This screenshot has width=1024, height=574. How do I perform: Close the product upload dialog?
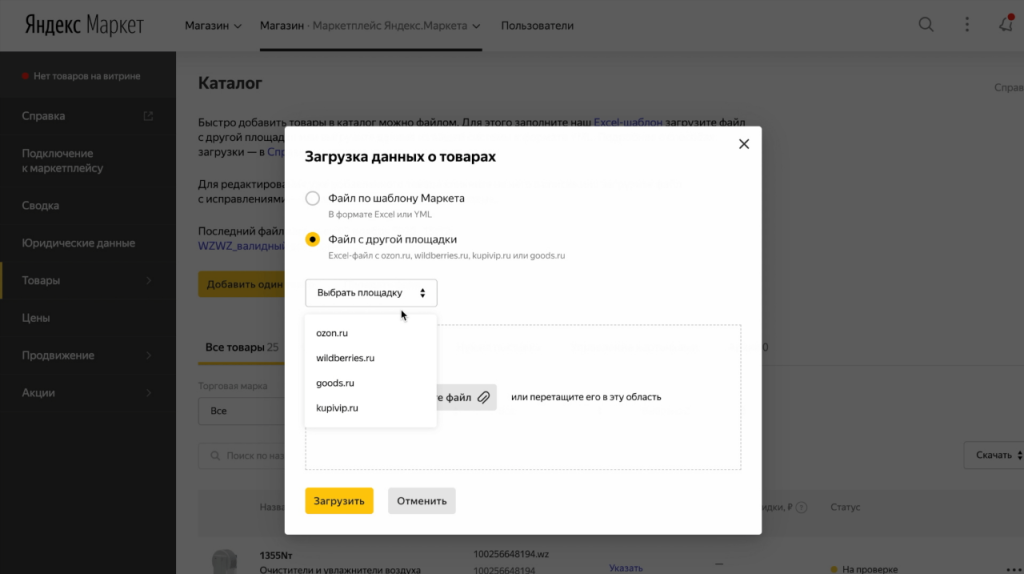point(744,144)
